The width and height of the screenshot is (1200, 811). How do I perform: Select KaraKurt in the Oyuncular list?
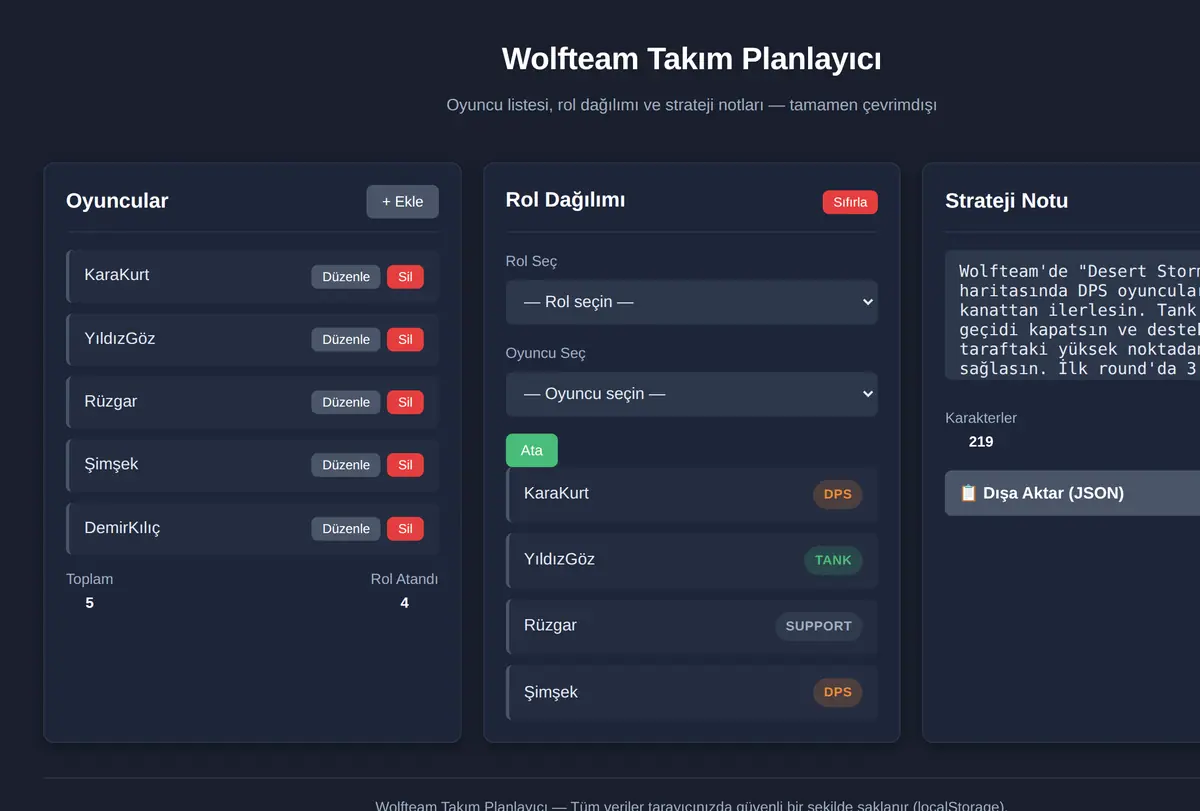coord(252,276)
